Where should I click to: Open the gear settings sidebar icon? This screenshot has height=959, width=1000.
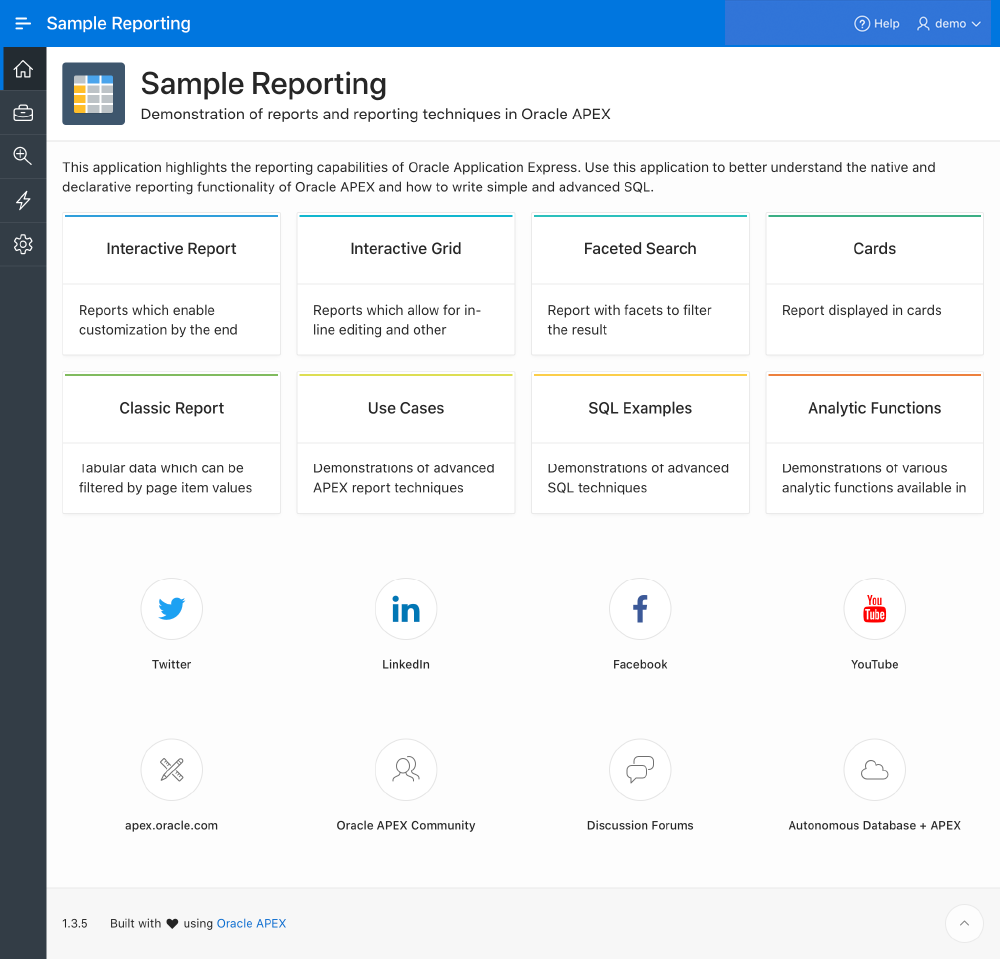point(23,244)
